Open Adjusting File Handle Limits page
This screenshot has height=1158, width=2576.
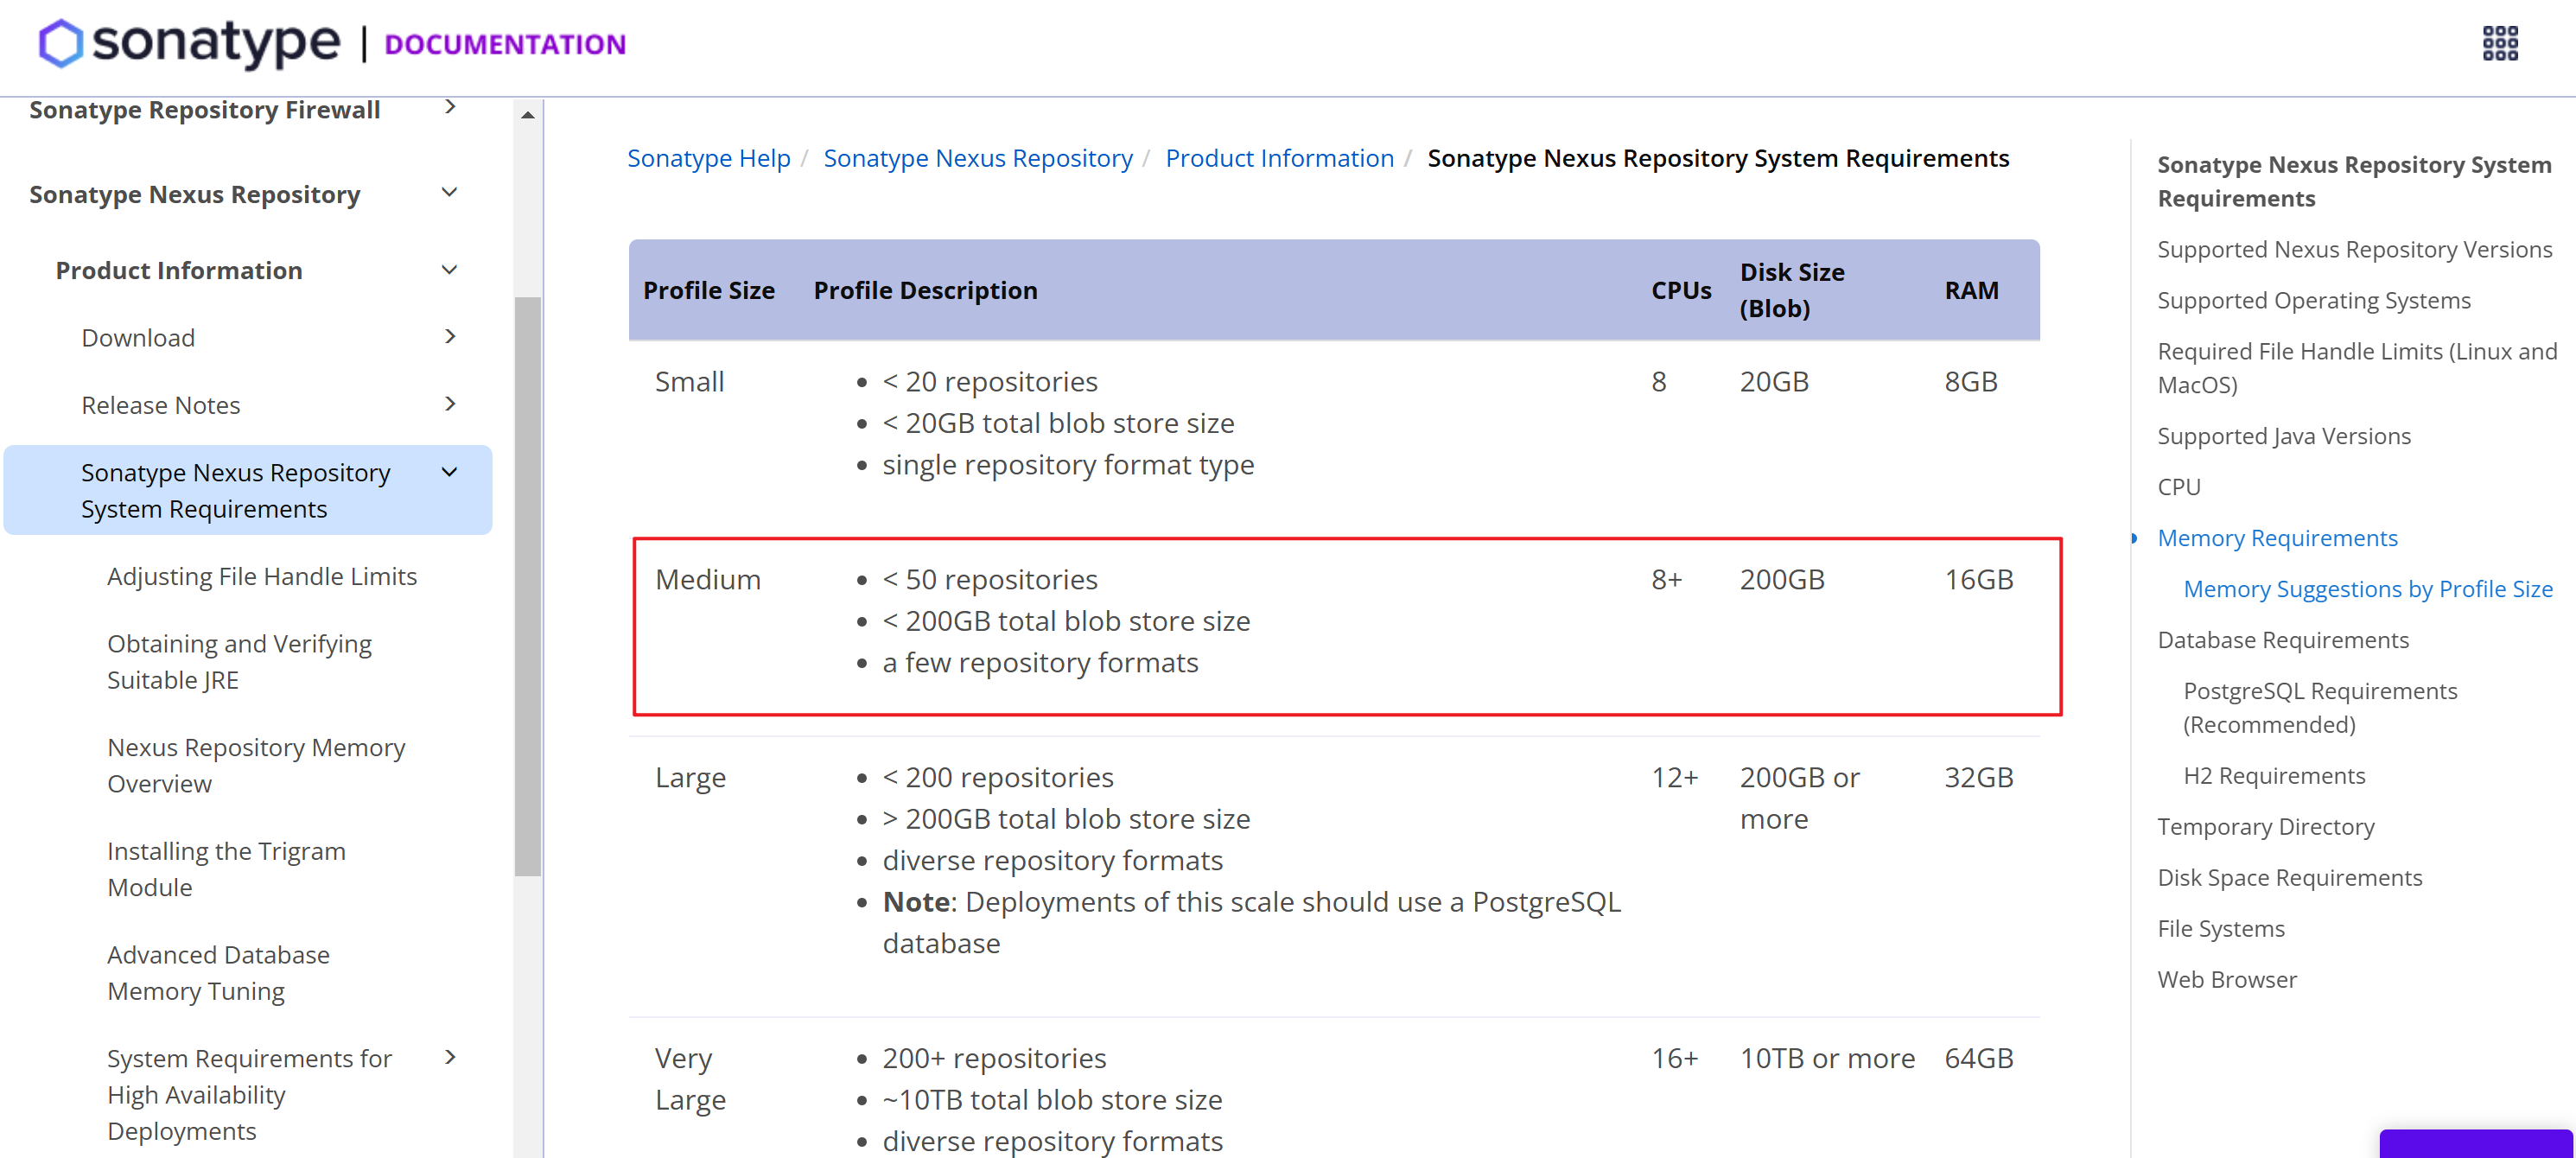262,576
